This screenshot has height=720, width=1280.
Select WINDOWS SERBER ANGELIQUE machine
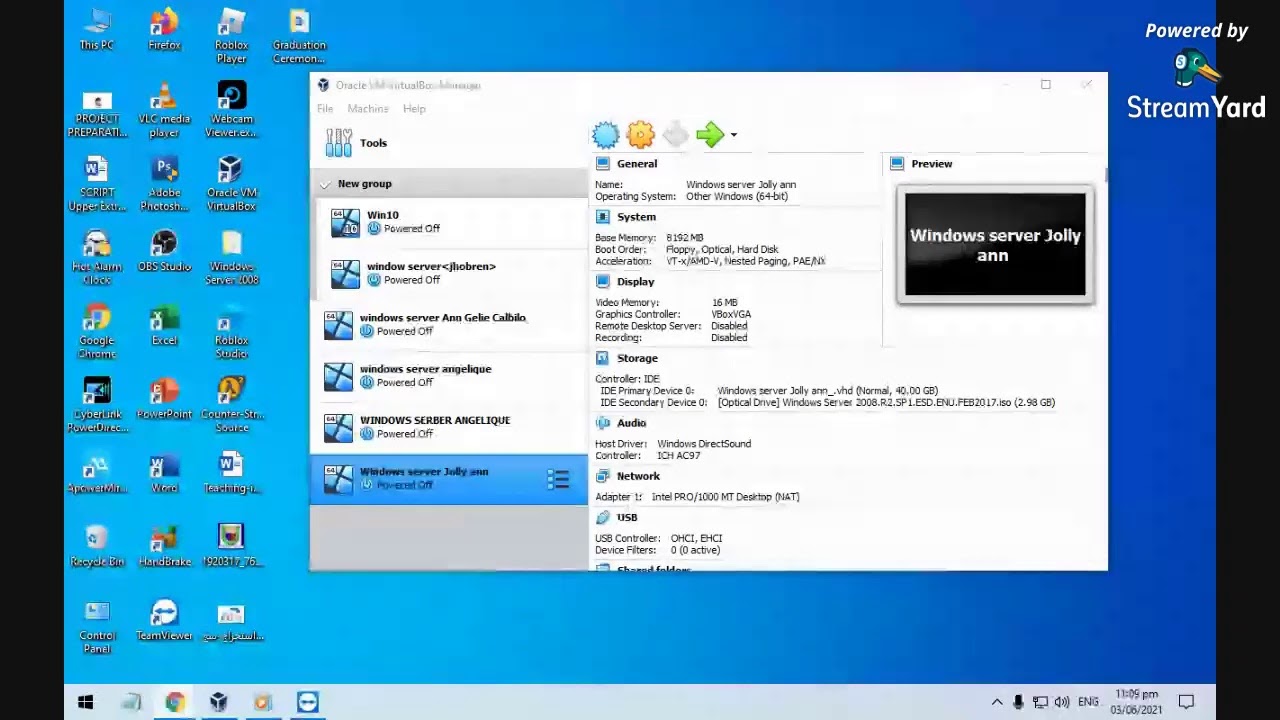pyautogui.click(x=449, y=427)
